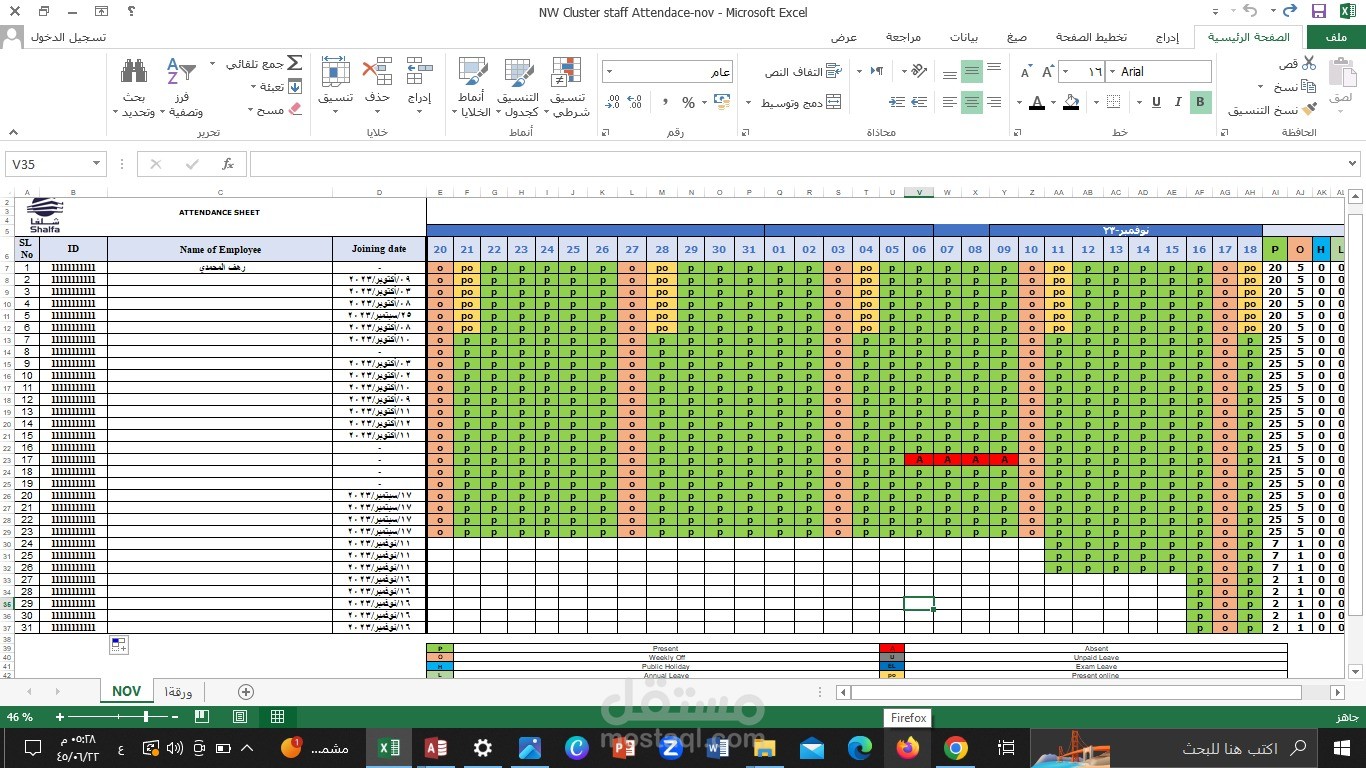Open Firefox from the Windows taskbar
Image resolution: width=1366 pixels, height=768 pixels.
[x=908, y=748]
